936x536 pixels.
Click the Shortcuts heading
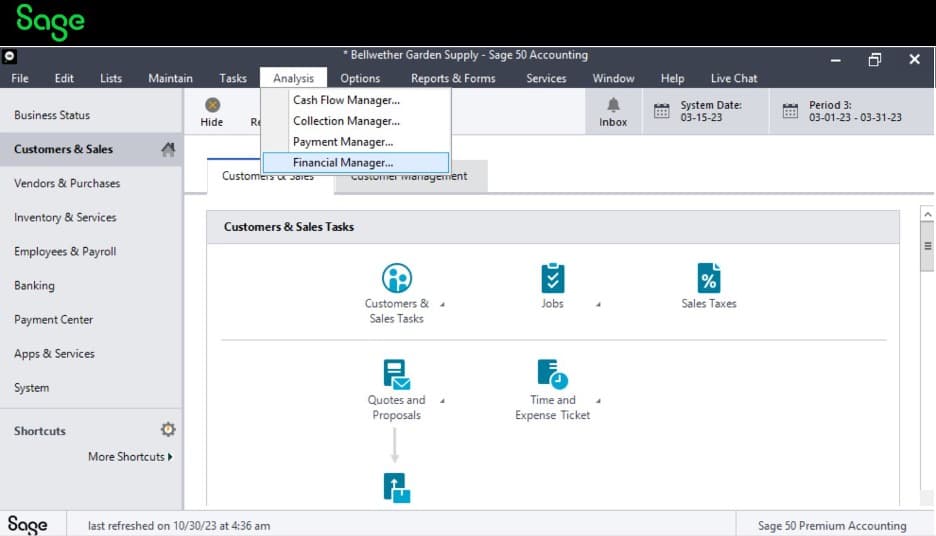click(x=40, y=431)
